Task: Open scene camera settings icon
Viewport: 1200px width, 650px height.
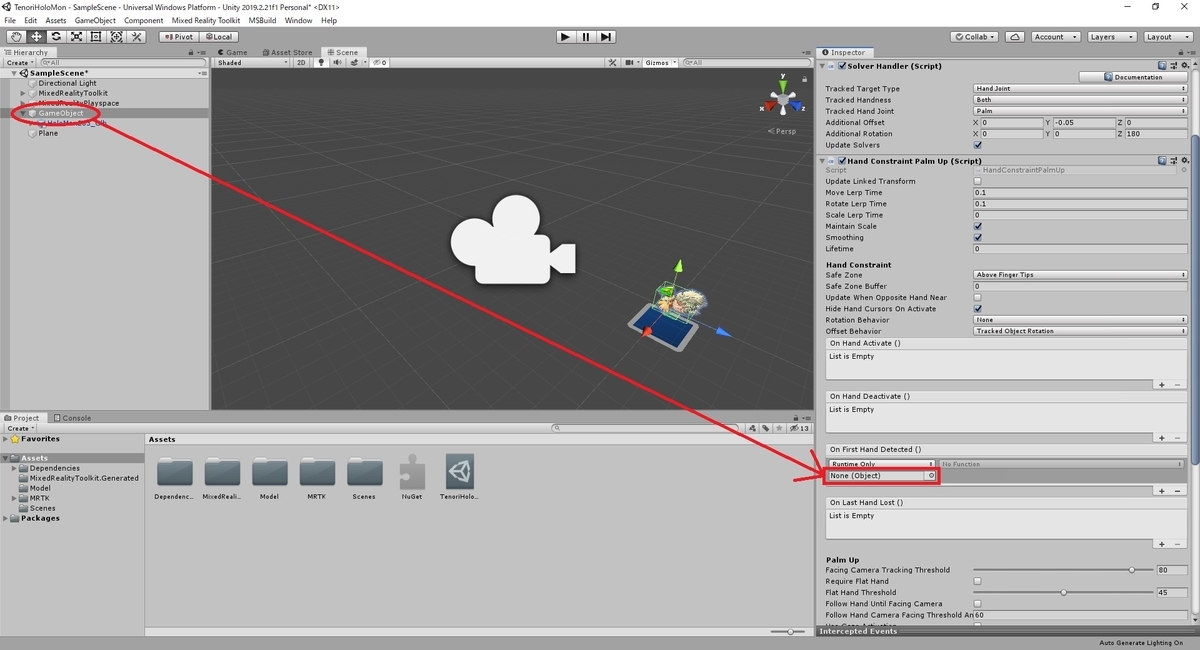Action: pyautogui.click(x=630, y=62)
